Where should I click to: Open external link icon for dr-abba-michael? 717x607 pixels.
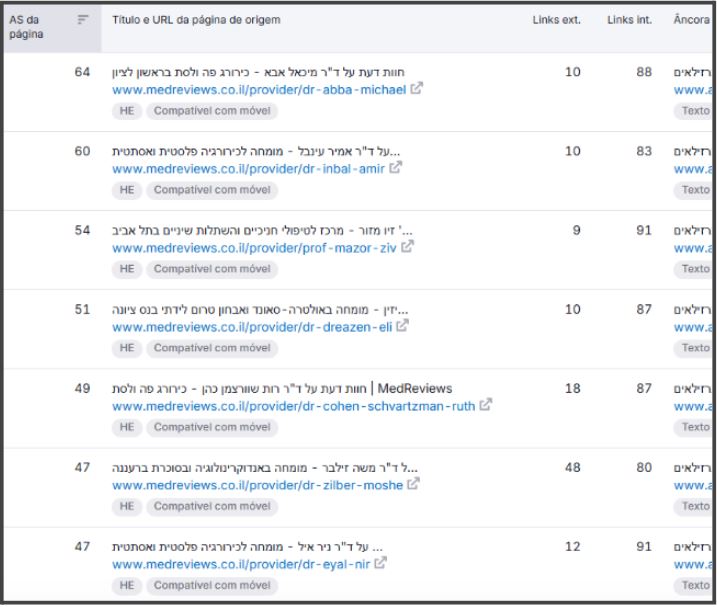(x=417, y=88)
